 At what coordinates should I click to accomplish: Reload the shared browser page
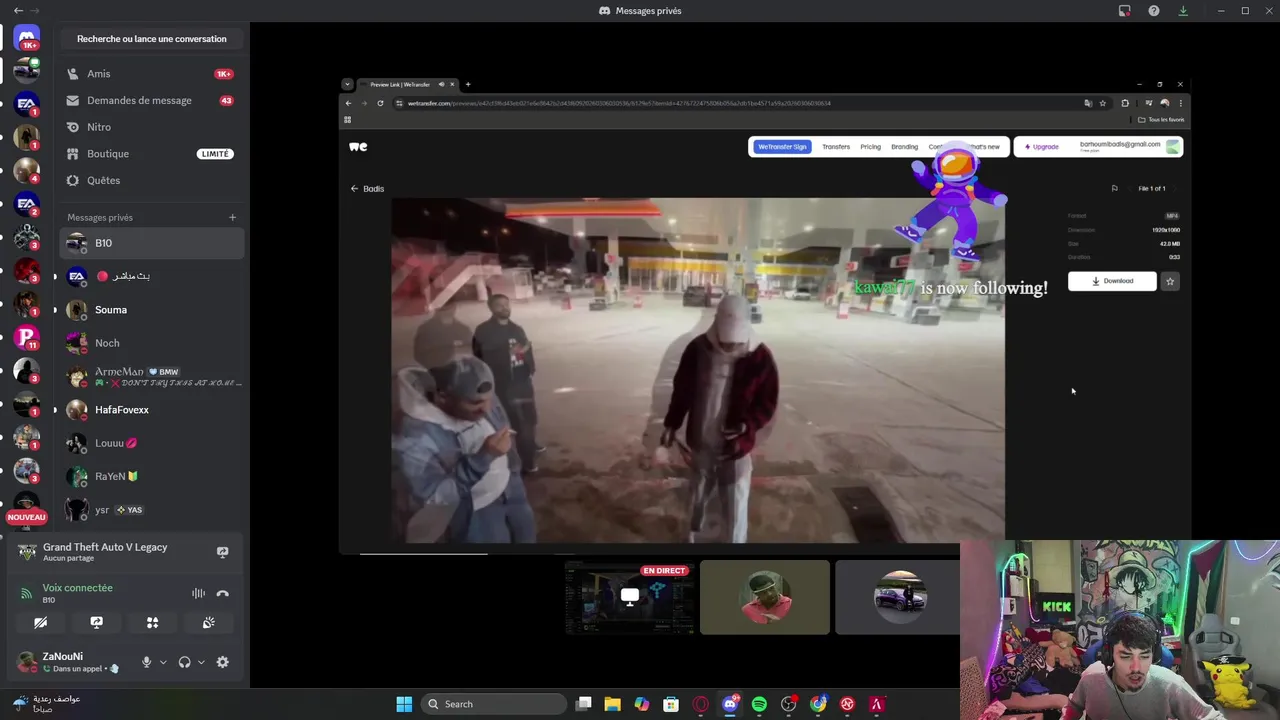point(380,103)
